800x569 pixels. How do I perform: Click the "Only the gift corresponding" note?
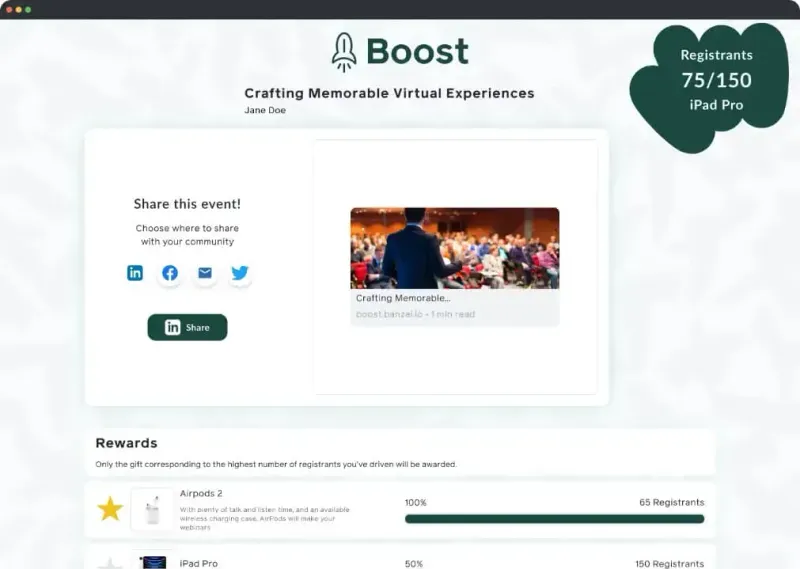[276, 464]
